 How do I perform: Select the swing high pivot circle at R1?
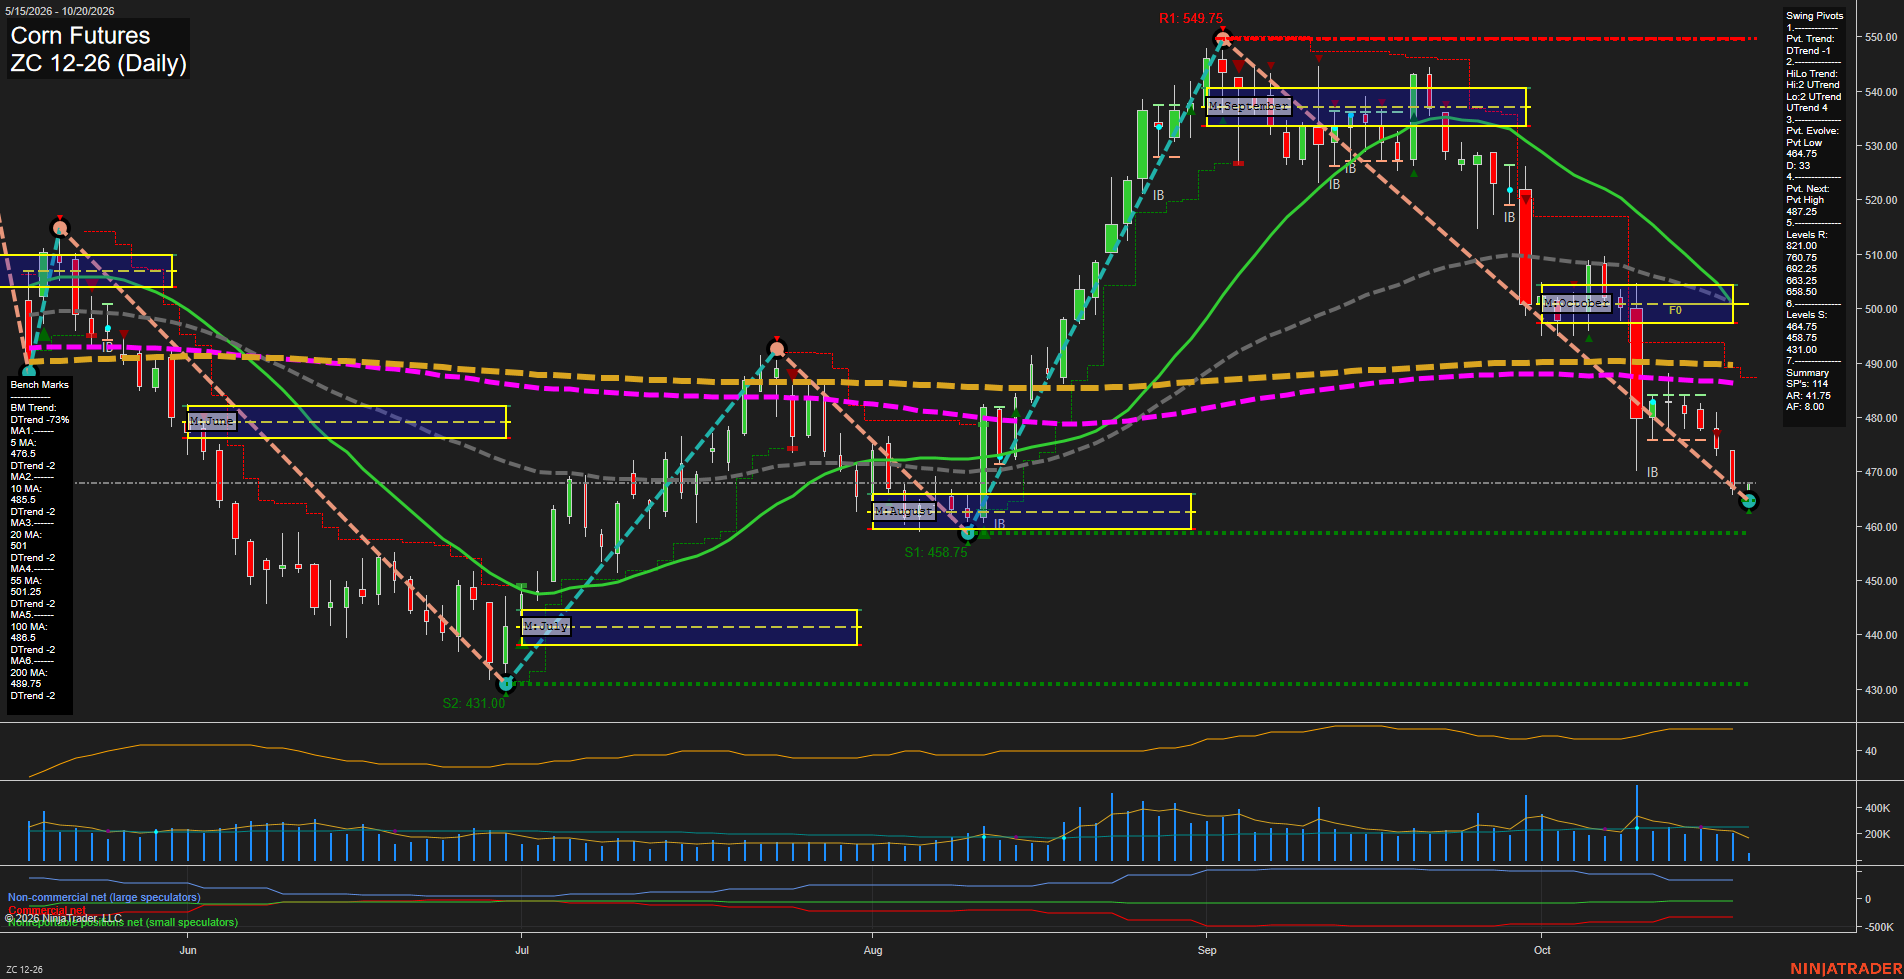(1222, 40)
